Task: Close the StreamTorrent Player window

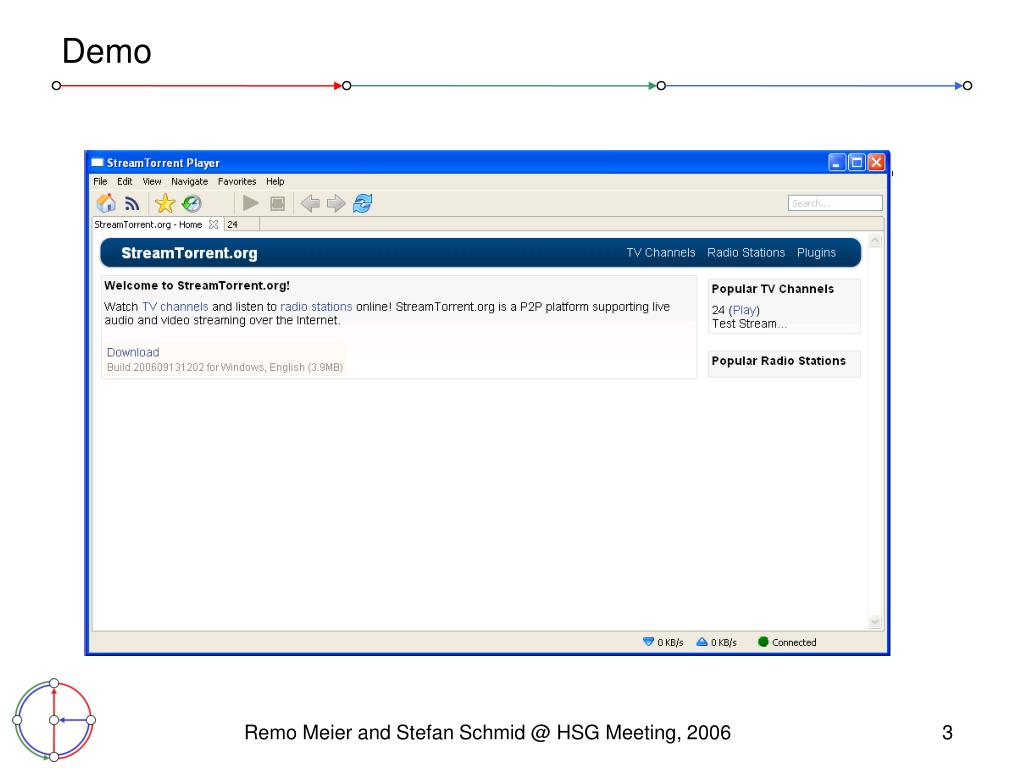Action: click(876, 162)
